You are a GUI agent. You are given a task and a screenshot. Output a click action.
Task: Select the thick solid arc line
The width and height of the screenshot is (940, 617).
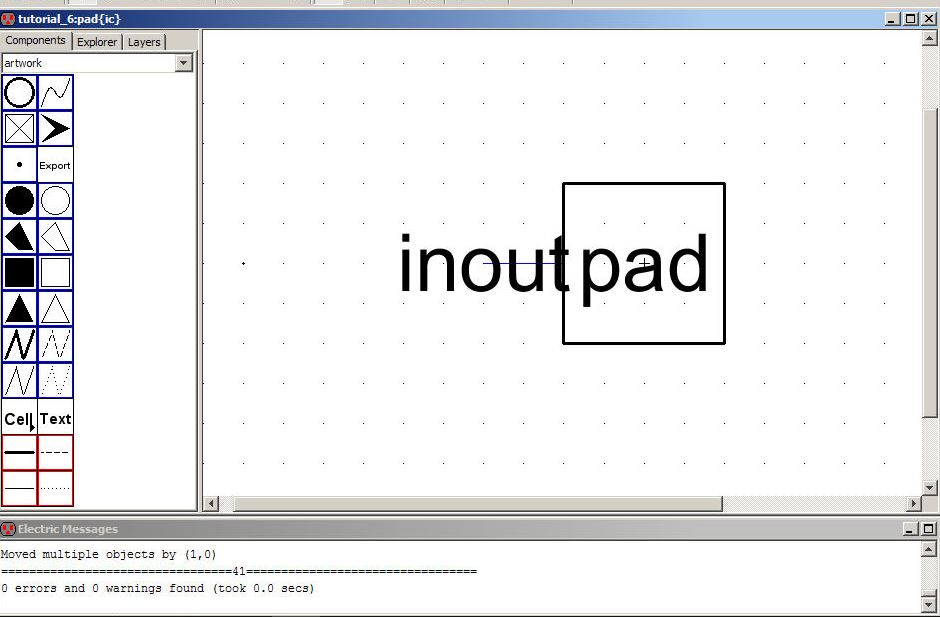point(19,452)
